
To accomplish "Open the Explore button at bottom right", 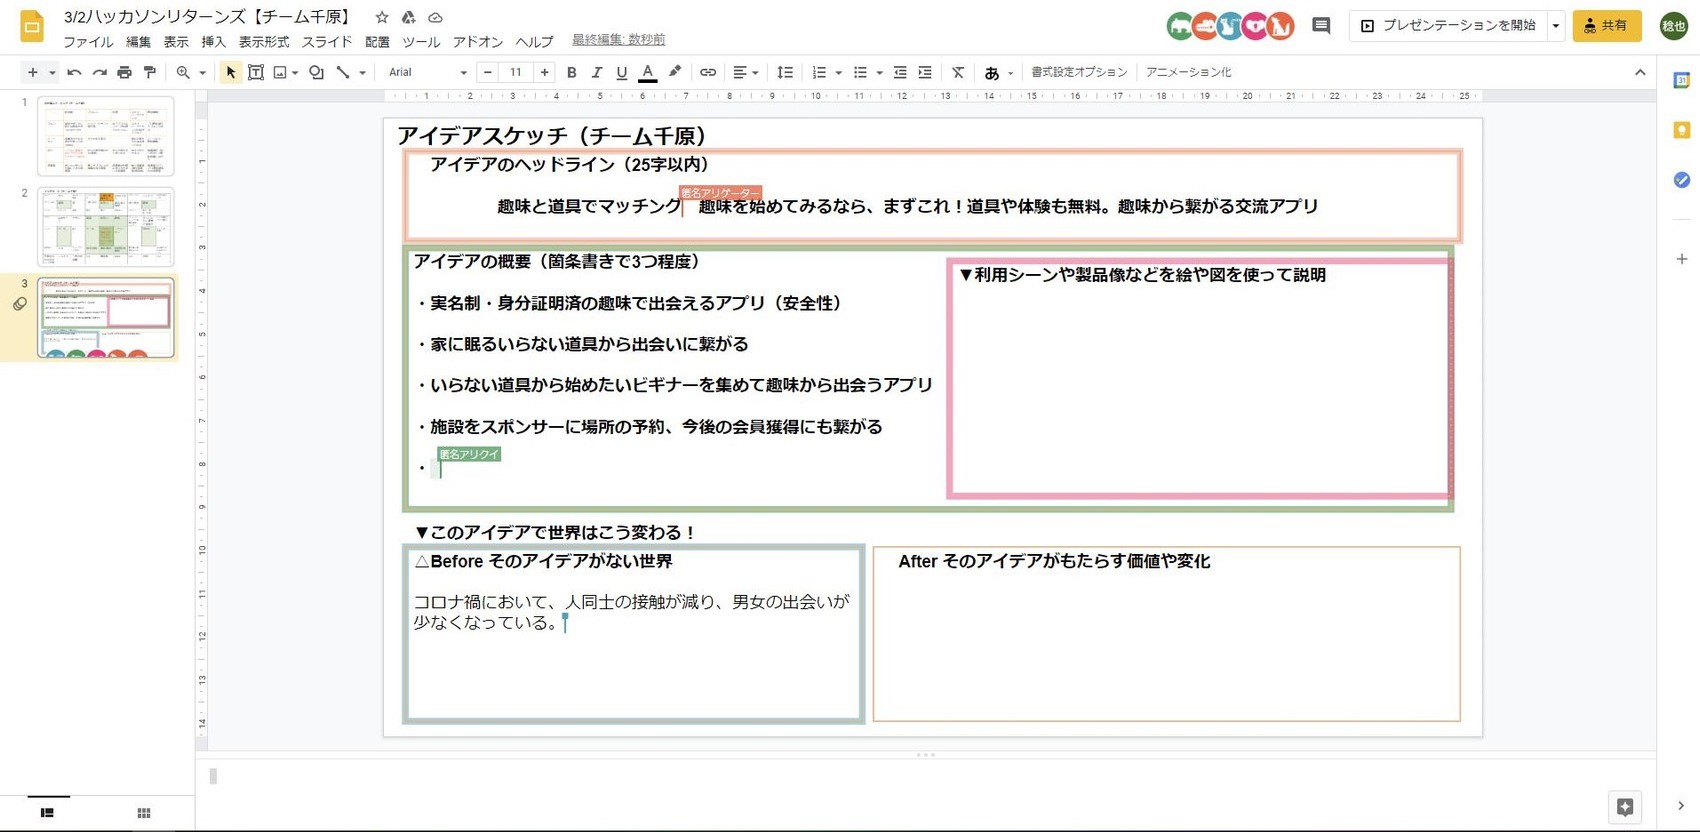I will (x=1625, y=807).
